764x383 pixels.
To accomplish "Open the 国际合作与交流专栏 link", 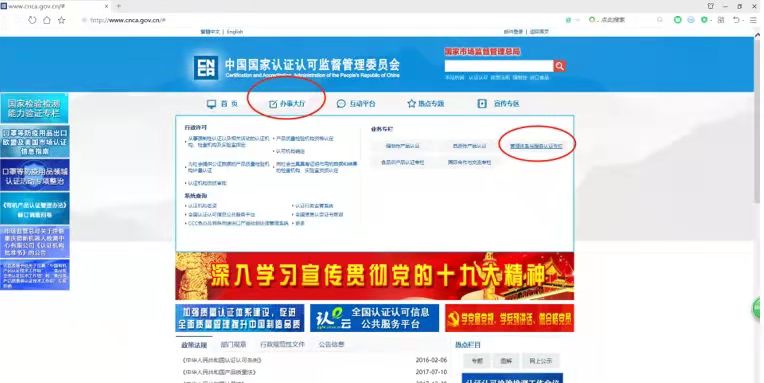I will (x=470, y=162).
